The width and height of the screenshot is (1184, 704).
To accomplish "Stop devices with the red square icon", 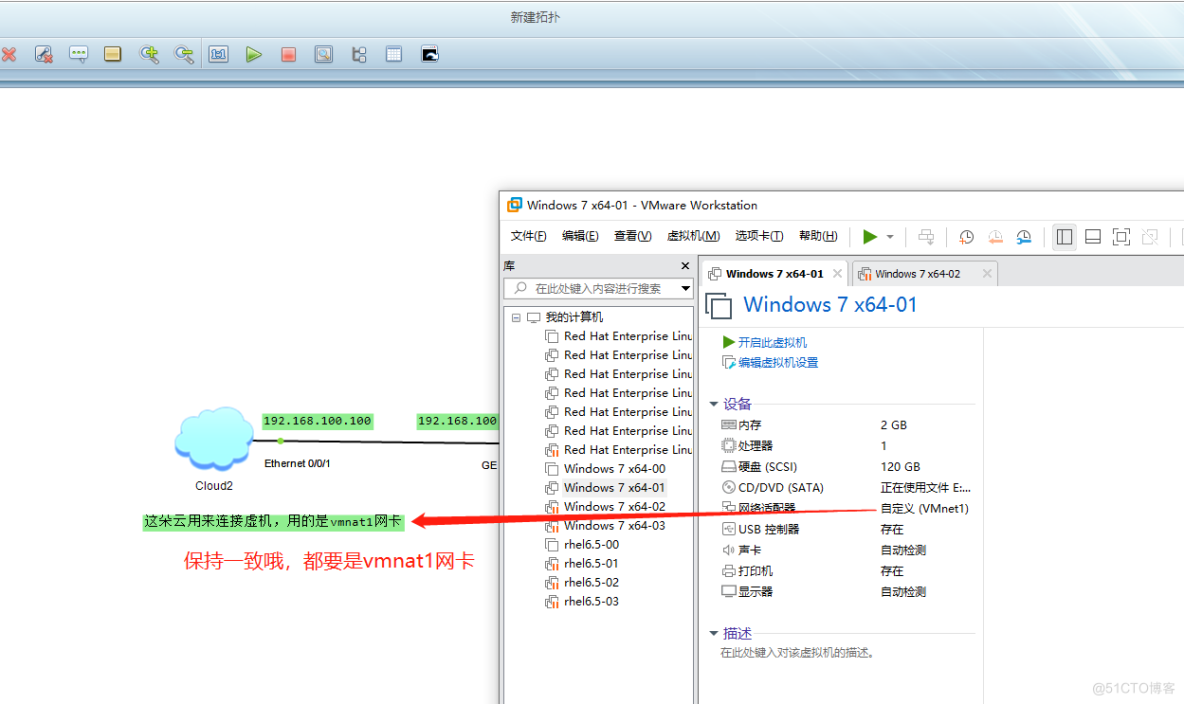I will [x=288, y=54].
